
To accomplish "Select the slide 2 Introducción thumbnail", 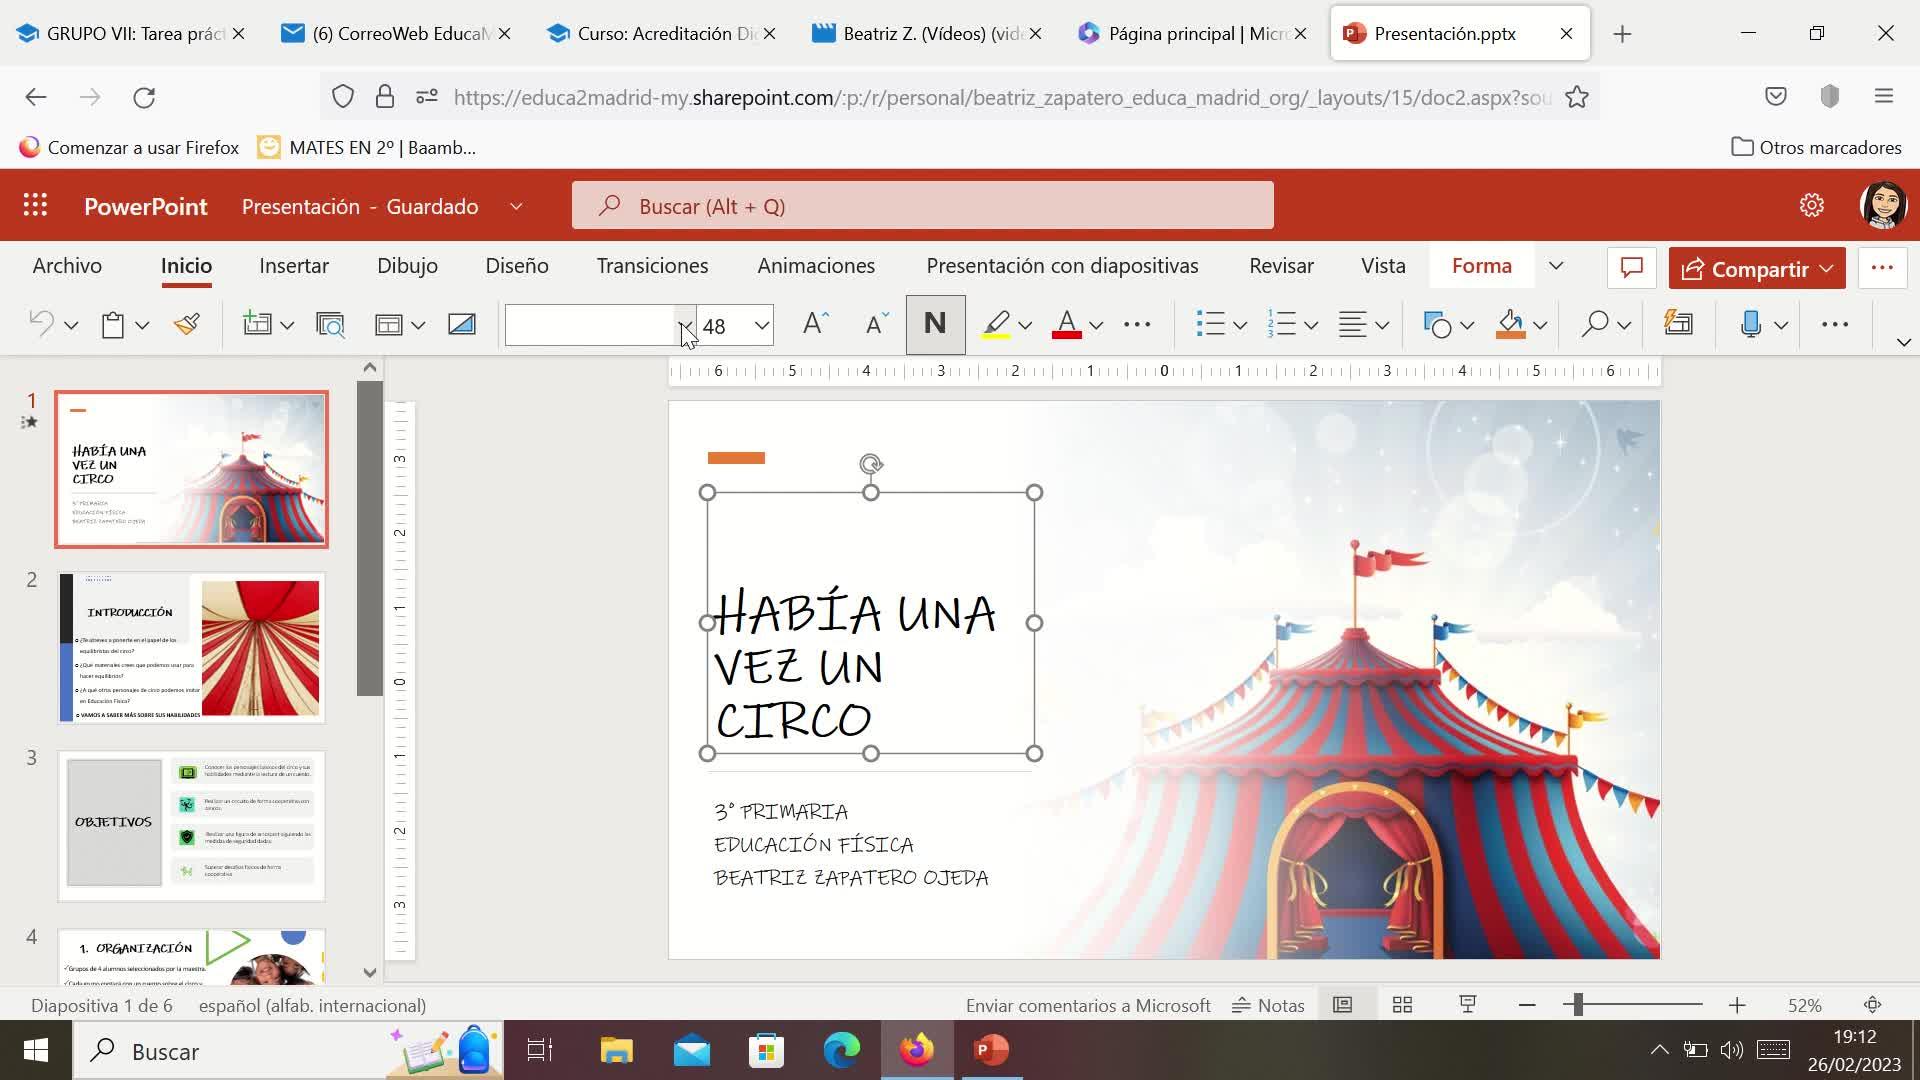I will (x=191, y=648).
